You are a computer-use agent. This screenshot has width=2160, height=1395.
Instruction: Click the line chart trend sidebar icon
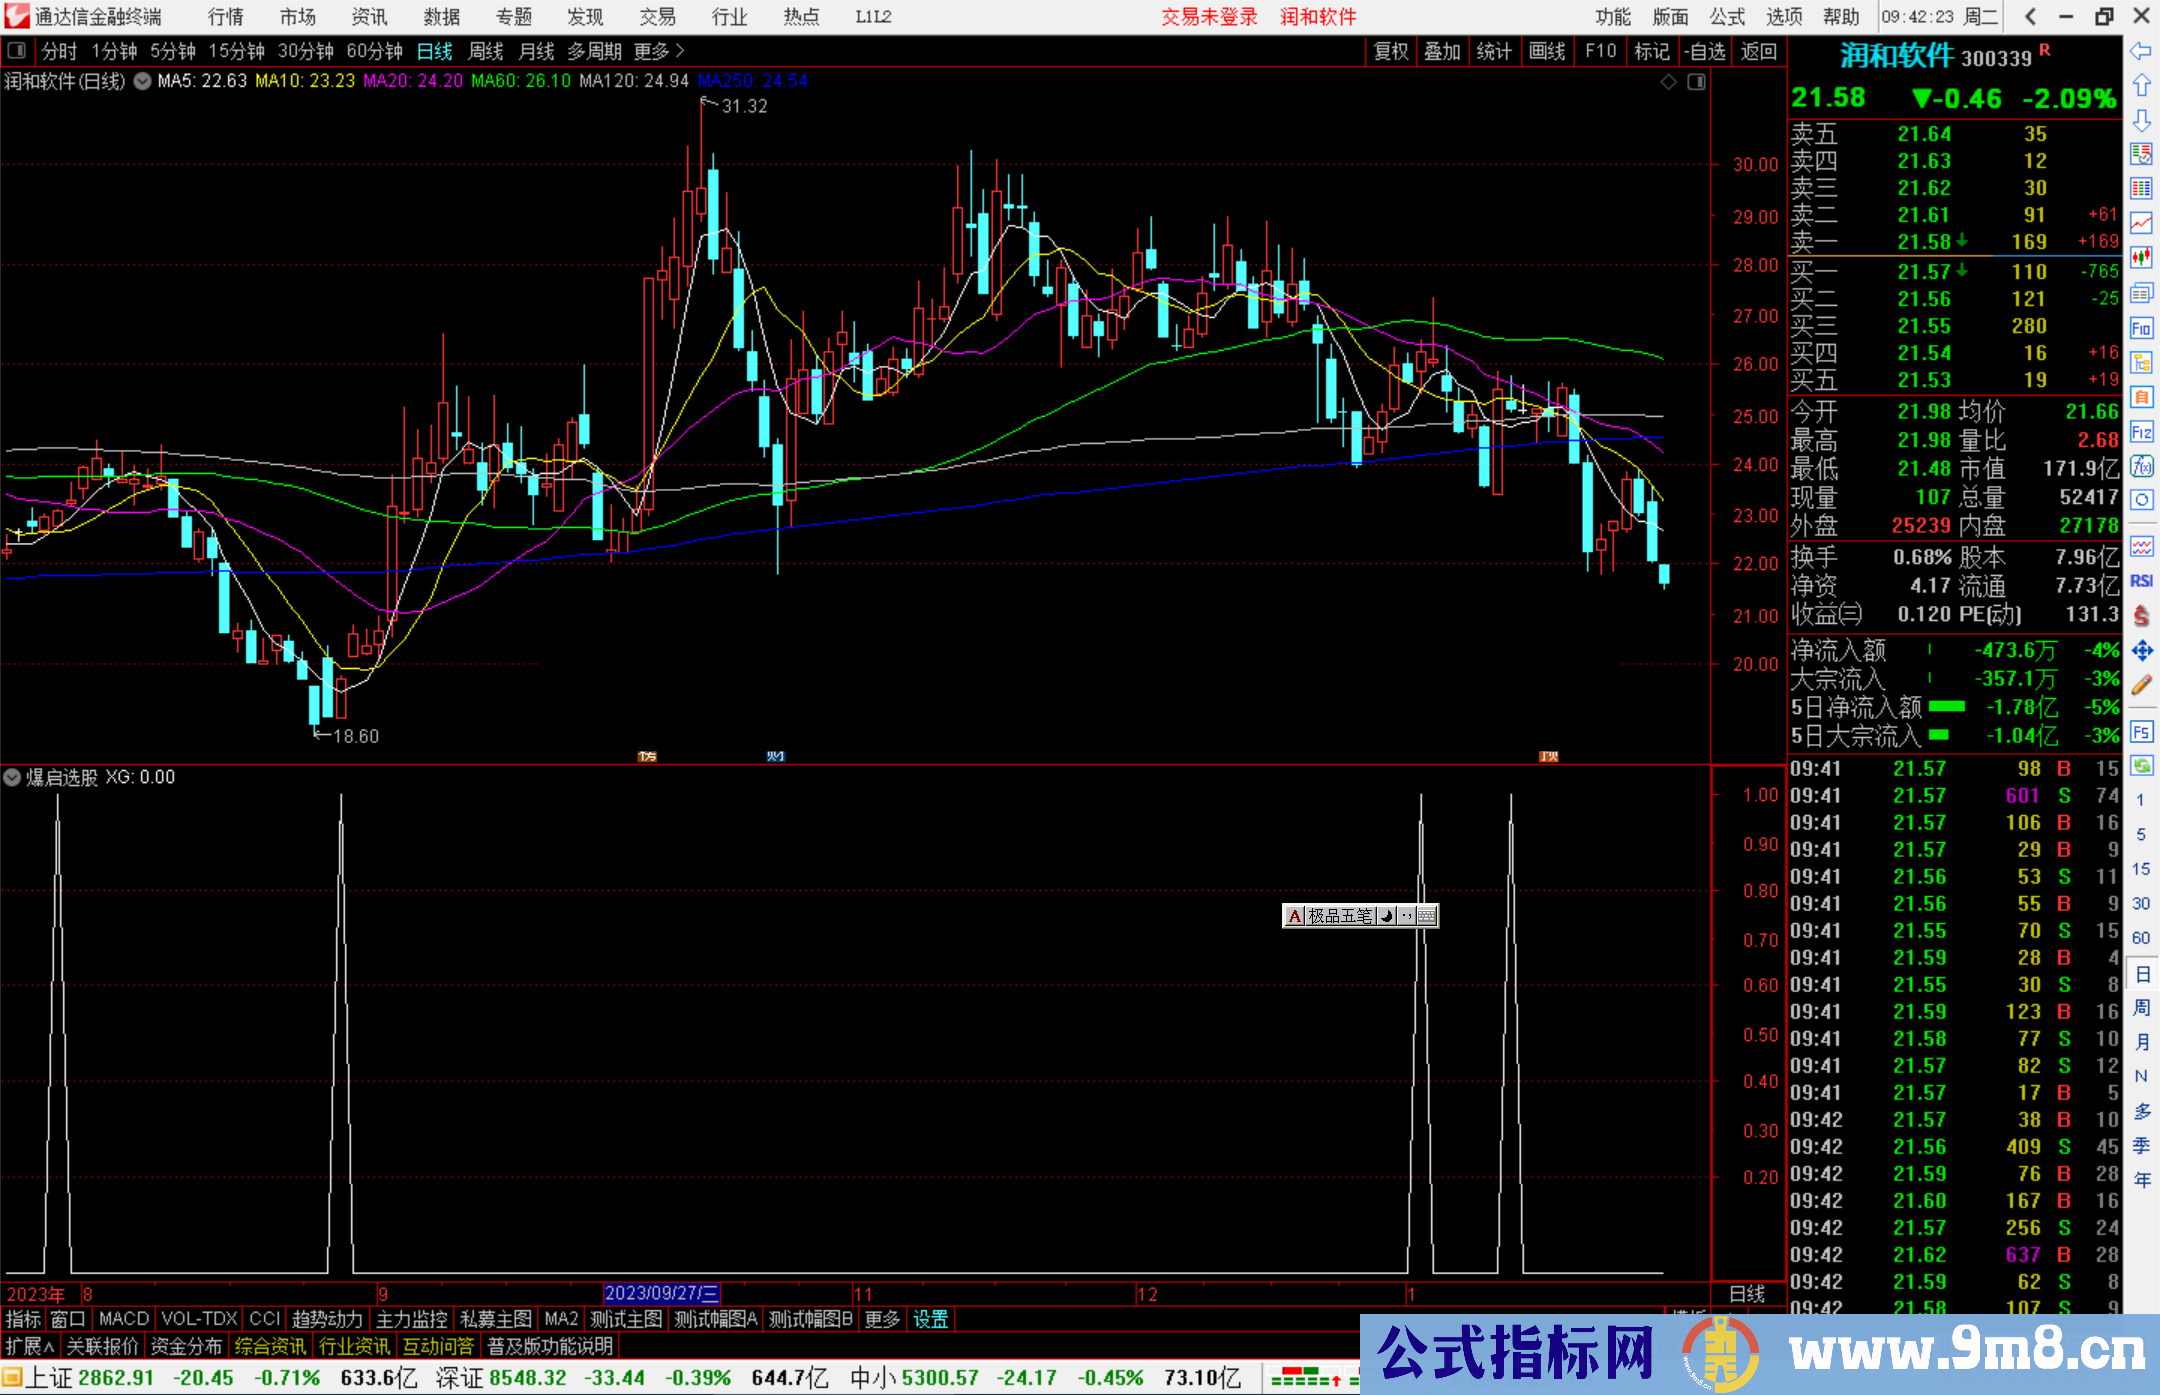pos(2141,223)
